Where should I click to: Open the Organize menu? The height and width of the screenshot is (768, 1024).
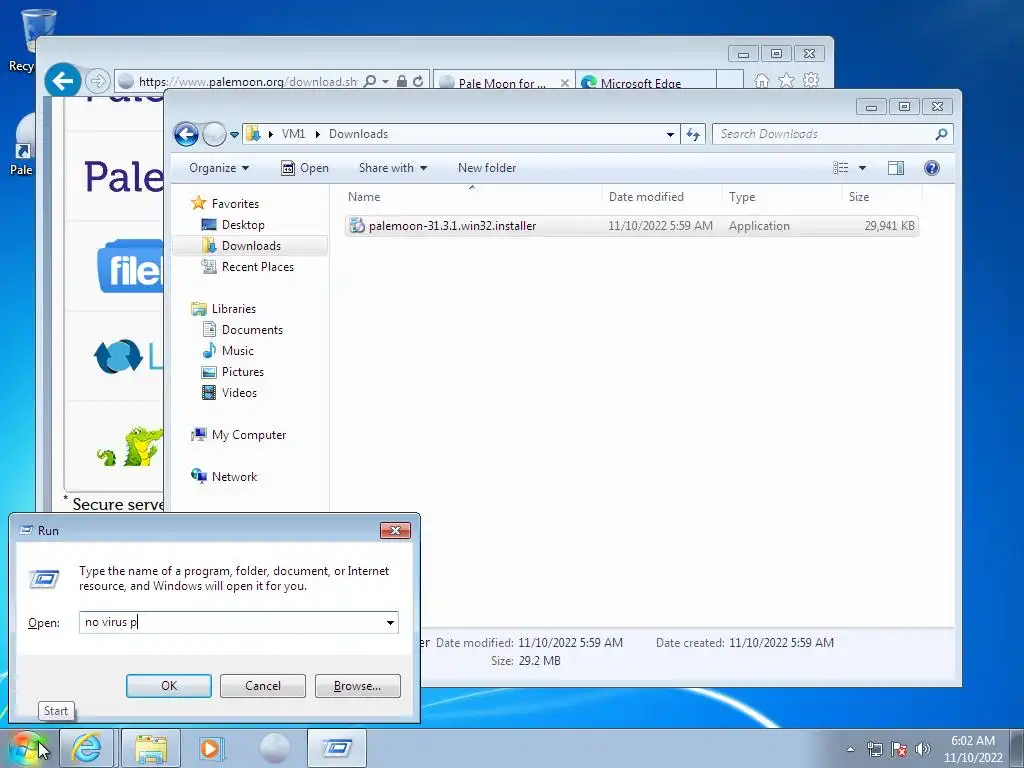coord(219,168)
